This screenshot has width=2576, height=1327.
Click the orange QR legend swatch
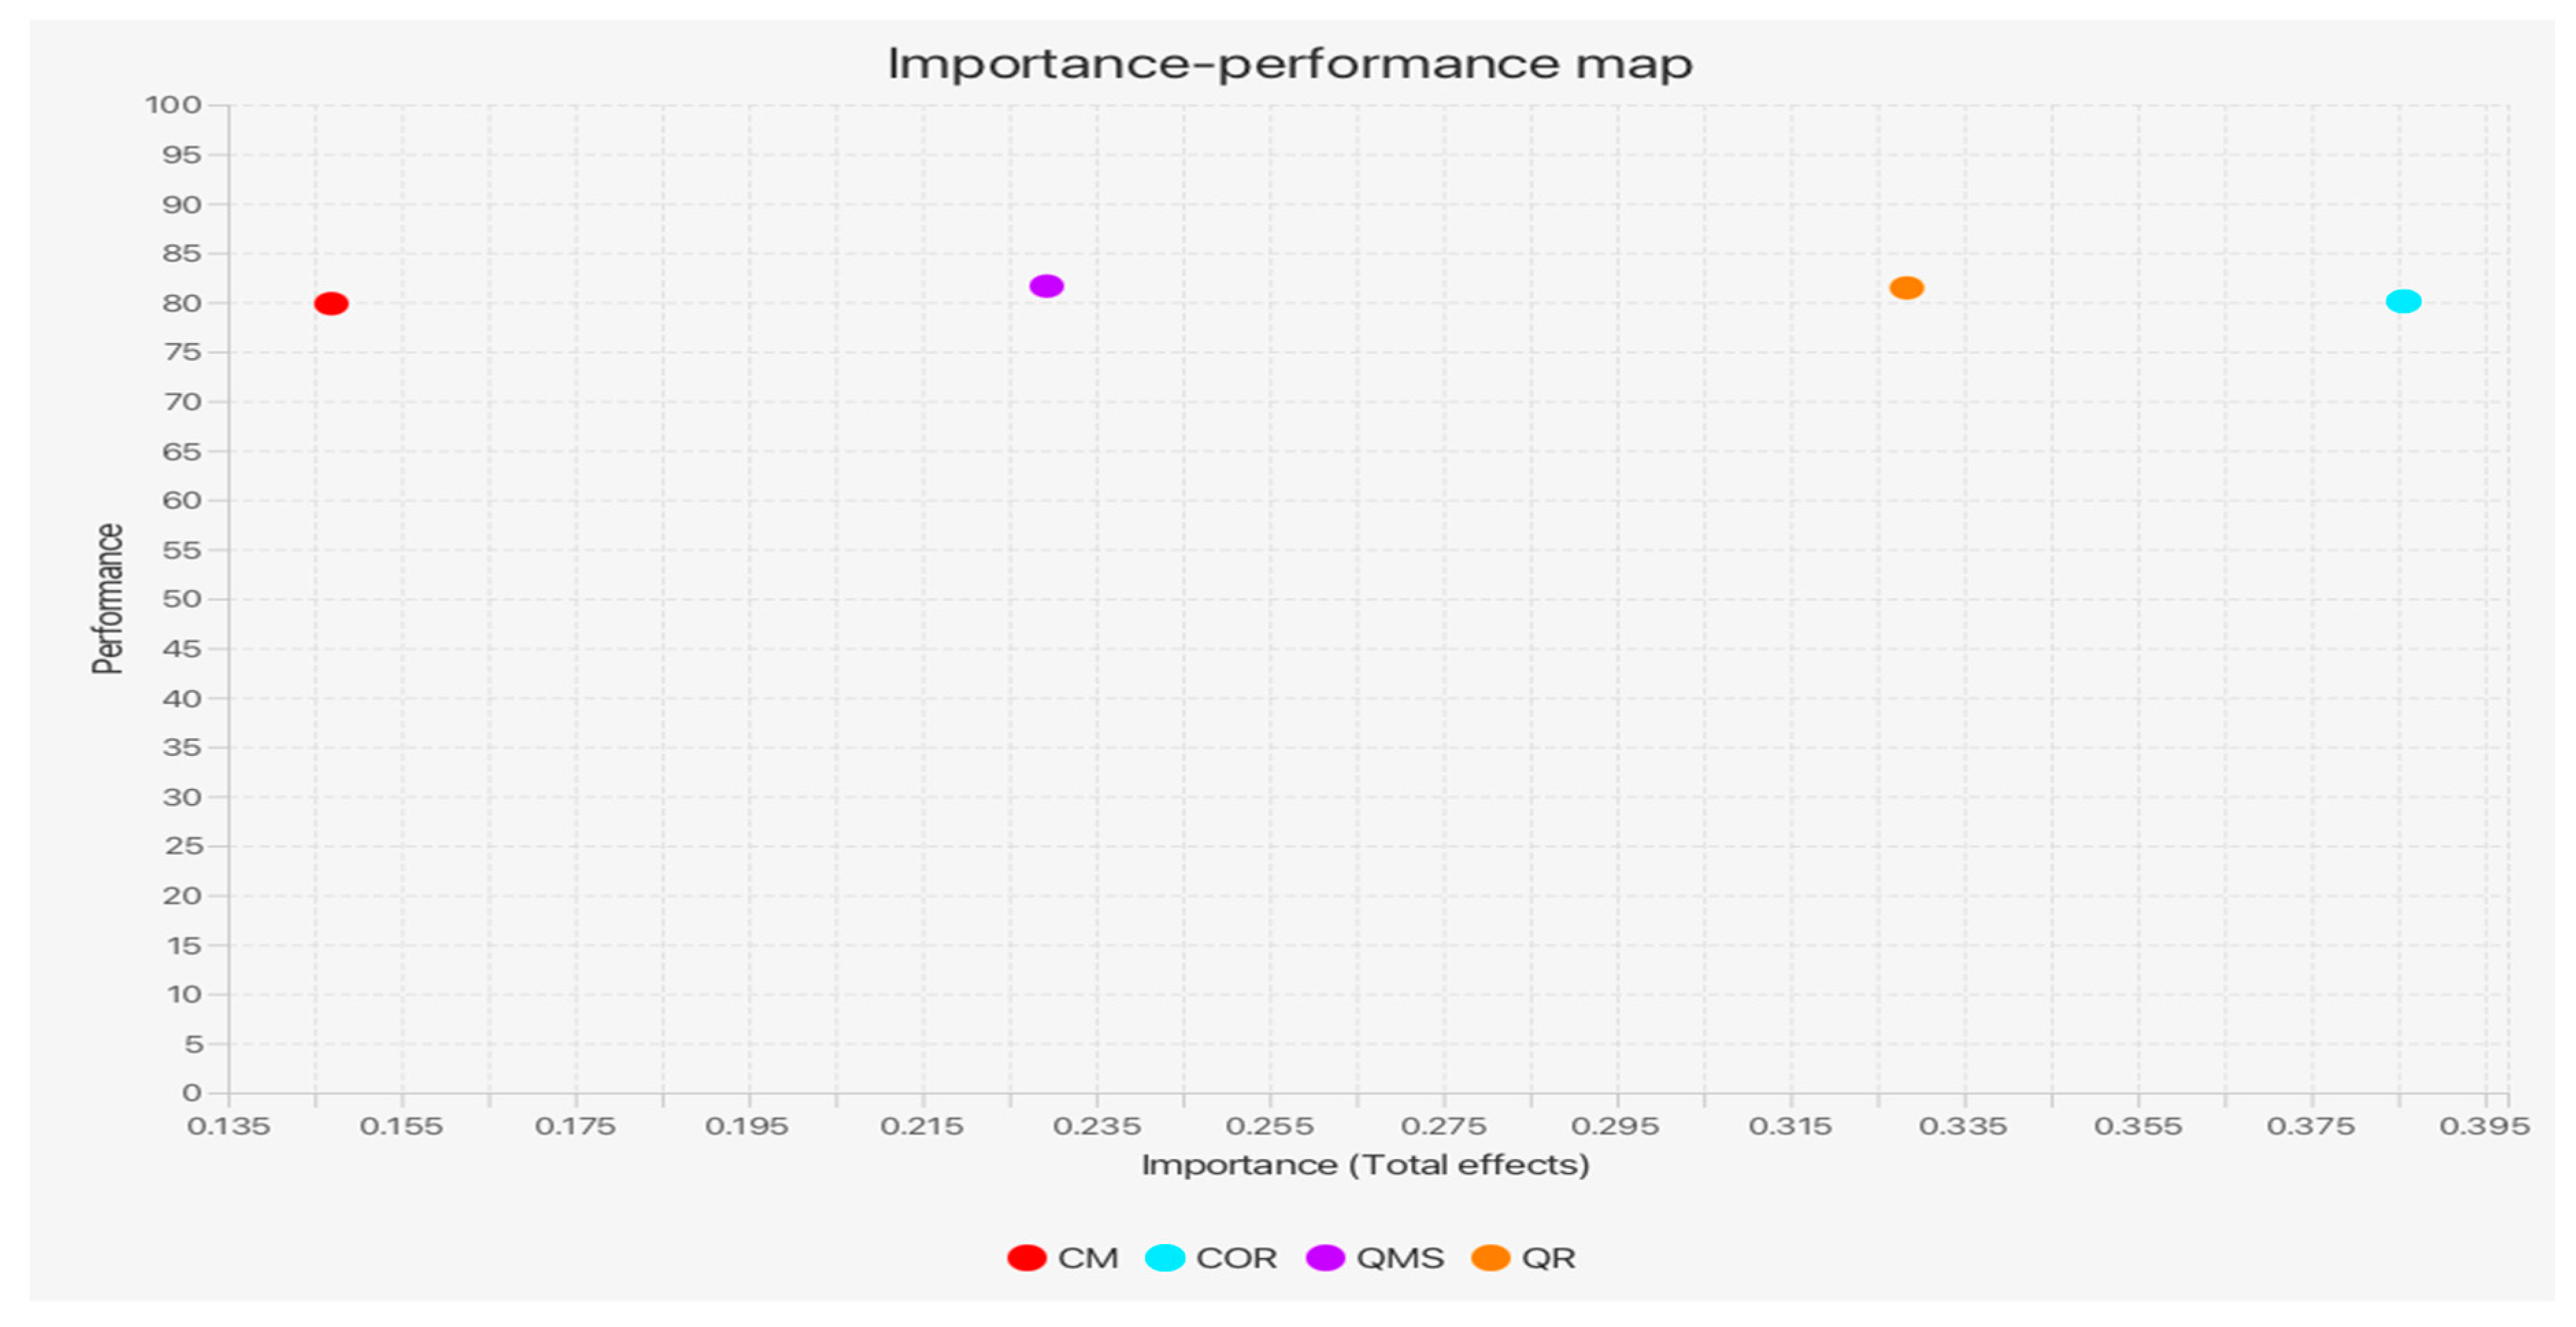(x=1490, y=1258)
